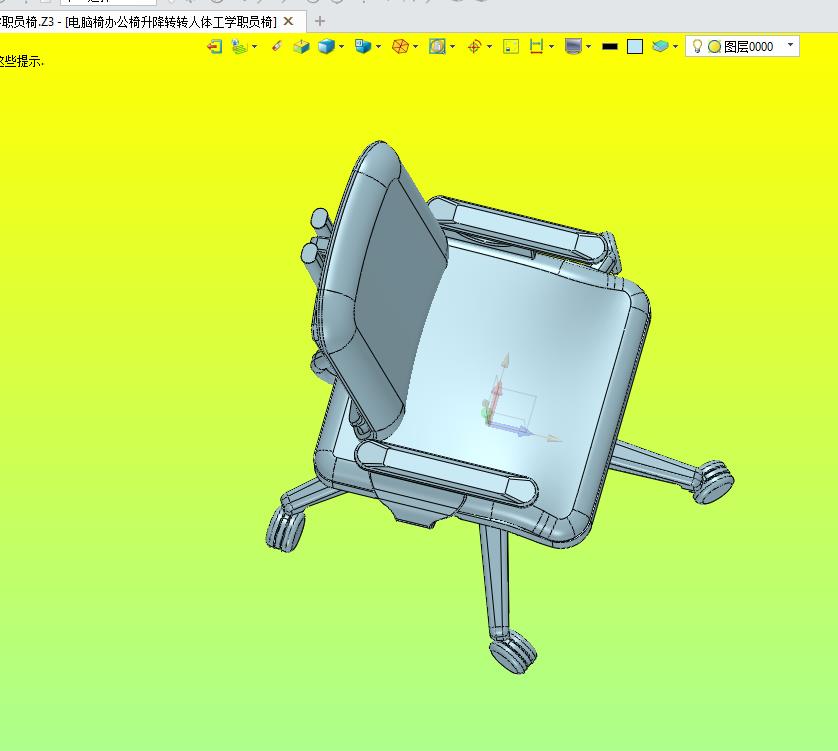Screen dimensions: 838x751
Task: Click the black line color swatch
Action: 610,47
